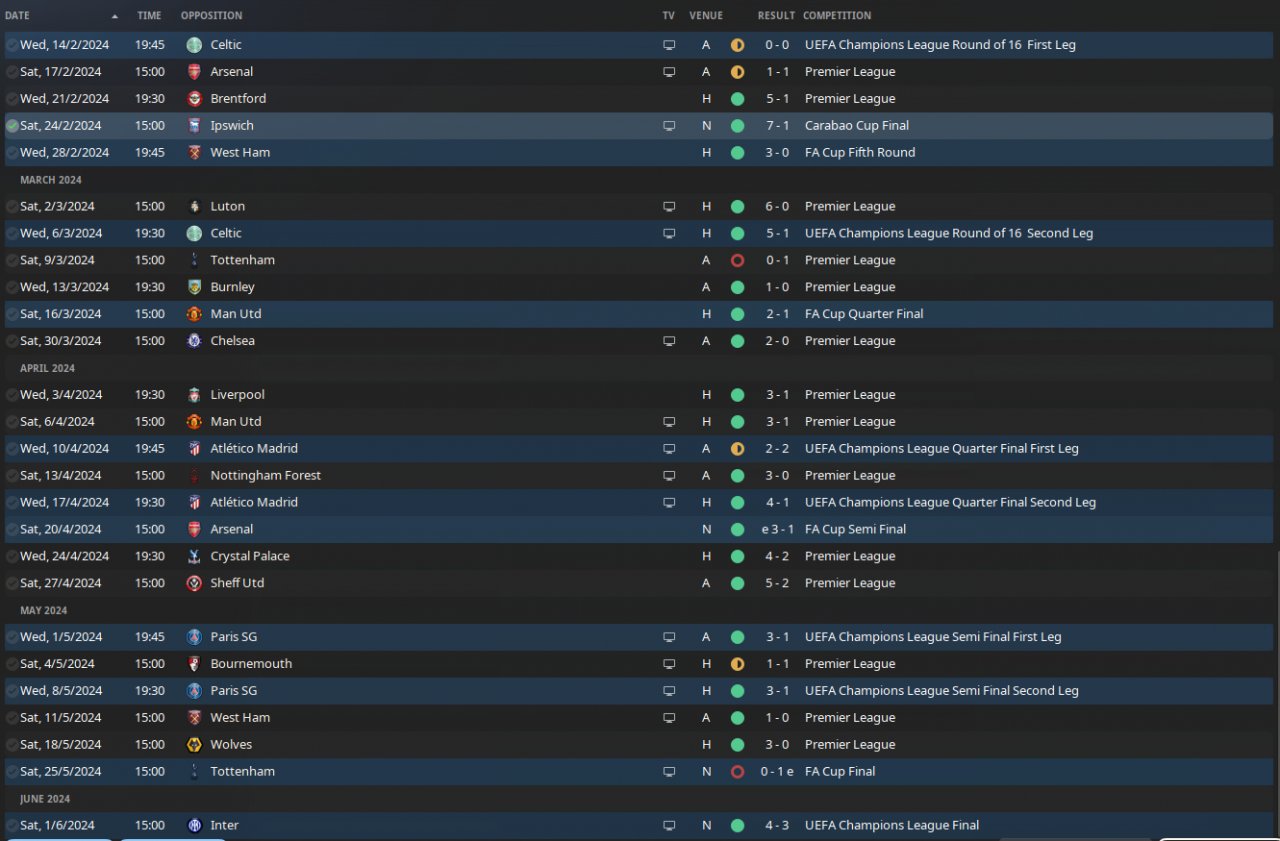Click the Ipswich club badge icon
This screenshot has width=1280, height=841.
coord(194,126)
